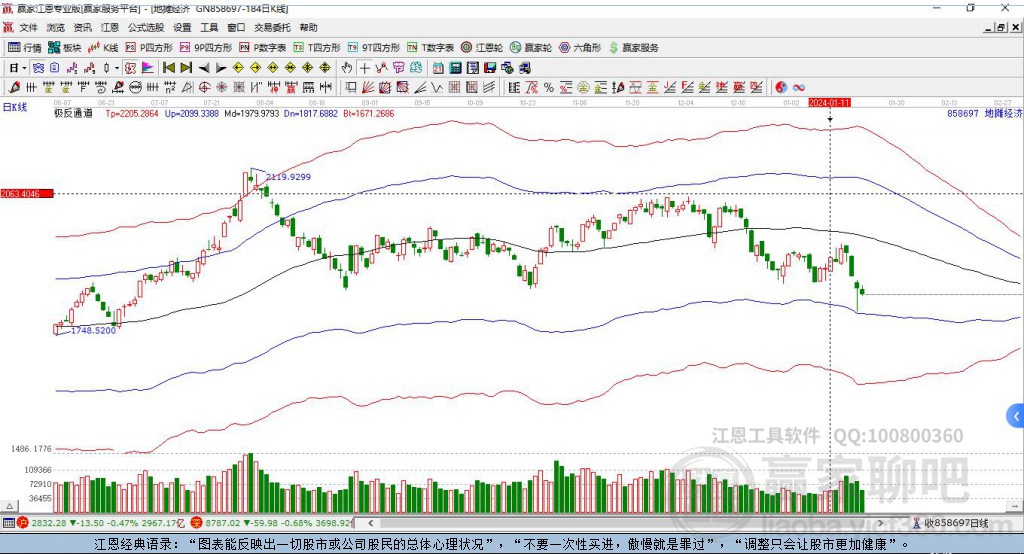Open the 文件 menu

coord(29,27)
